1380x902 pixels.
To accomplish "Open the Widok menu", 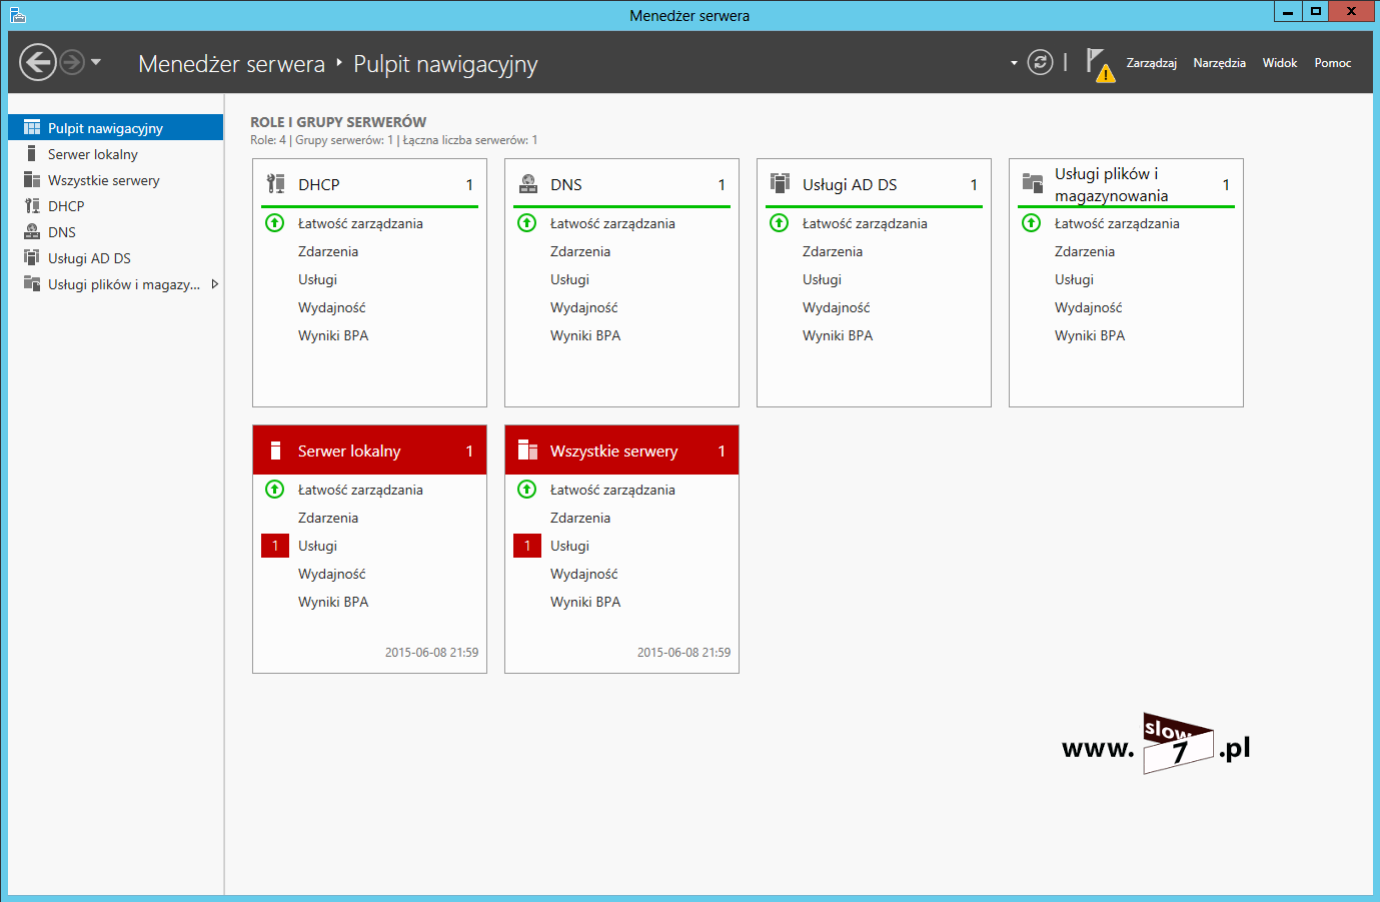I will (1279, 63).
